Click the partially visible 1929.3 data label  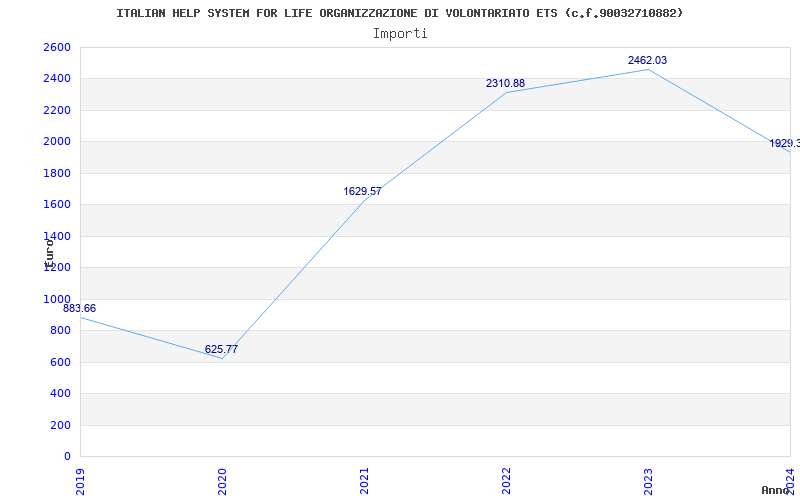(x=785, y=143)
